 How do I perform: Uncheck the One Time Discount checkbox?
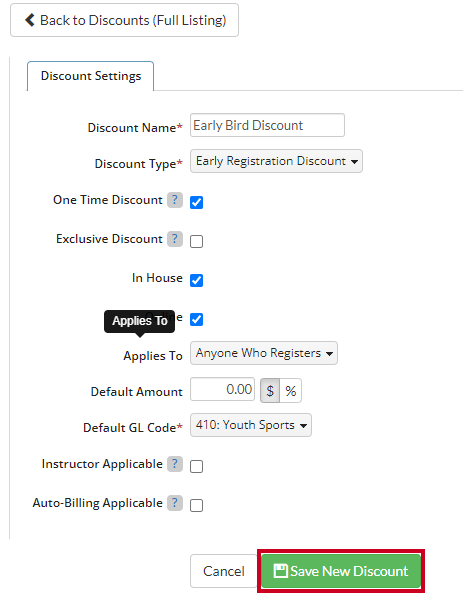point(197,202)
